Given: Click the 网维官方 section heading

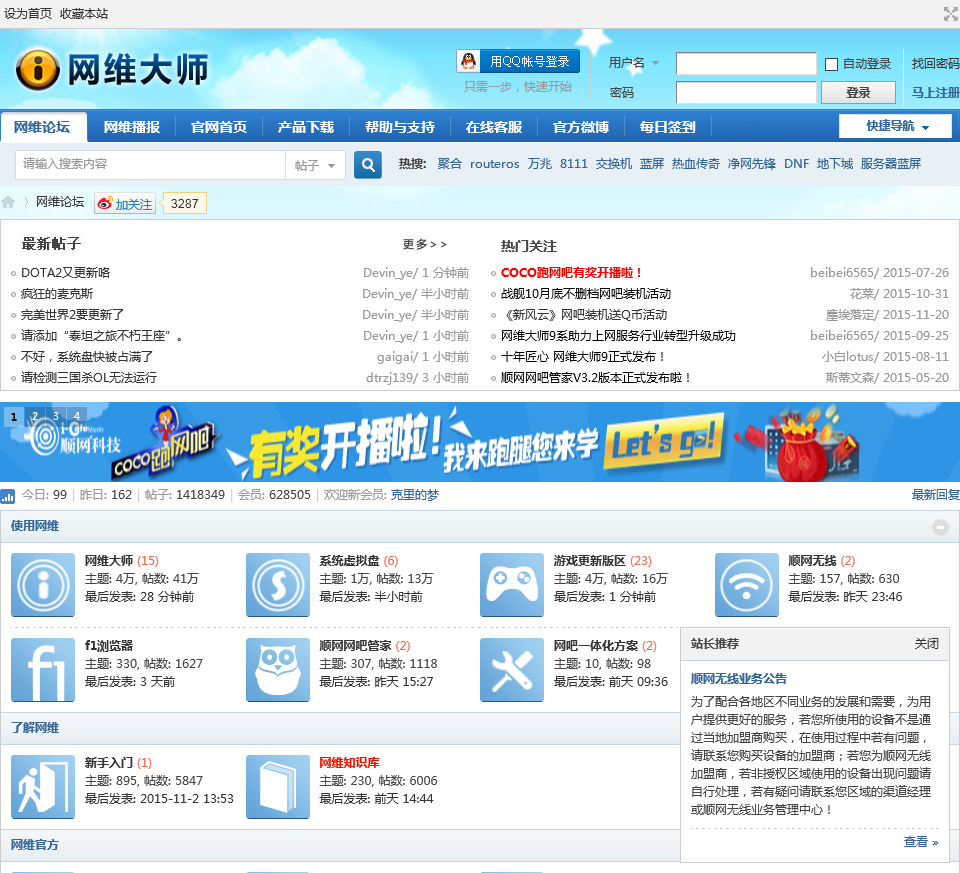Looking at the screenshot, I should click(x=35, y=845).
